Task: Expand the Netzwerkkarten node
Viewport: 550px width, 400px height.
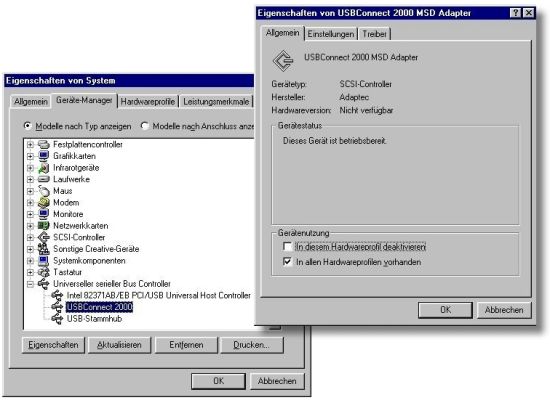Action: (30, 226)
